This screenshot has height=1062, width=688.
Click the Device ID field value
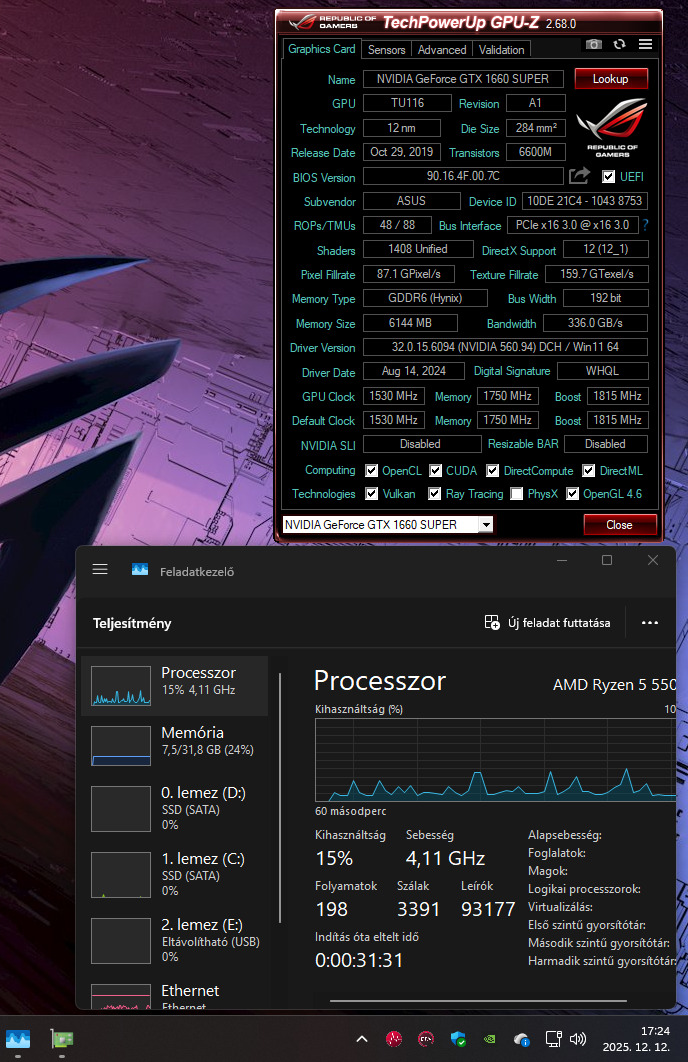click(x=584, y=201)
